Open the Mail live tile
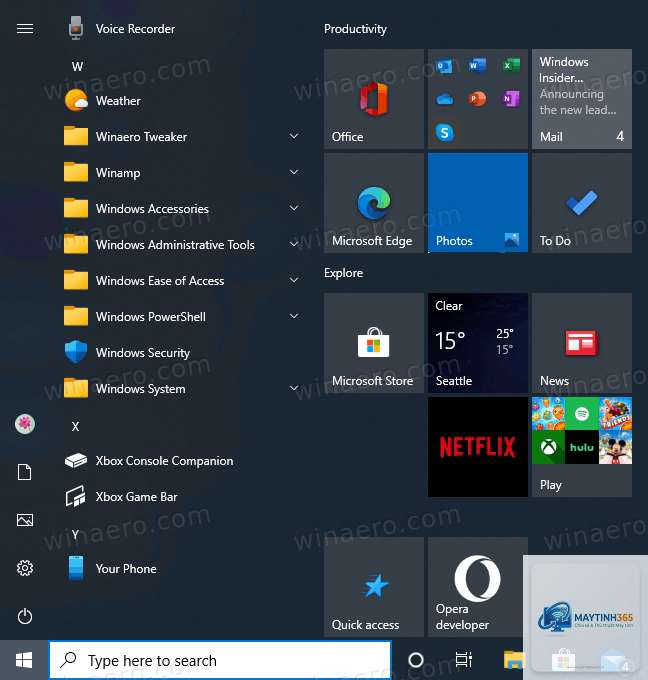The width and height of the screenshot is (648, 680). pos(582,99)
